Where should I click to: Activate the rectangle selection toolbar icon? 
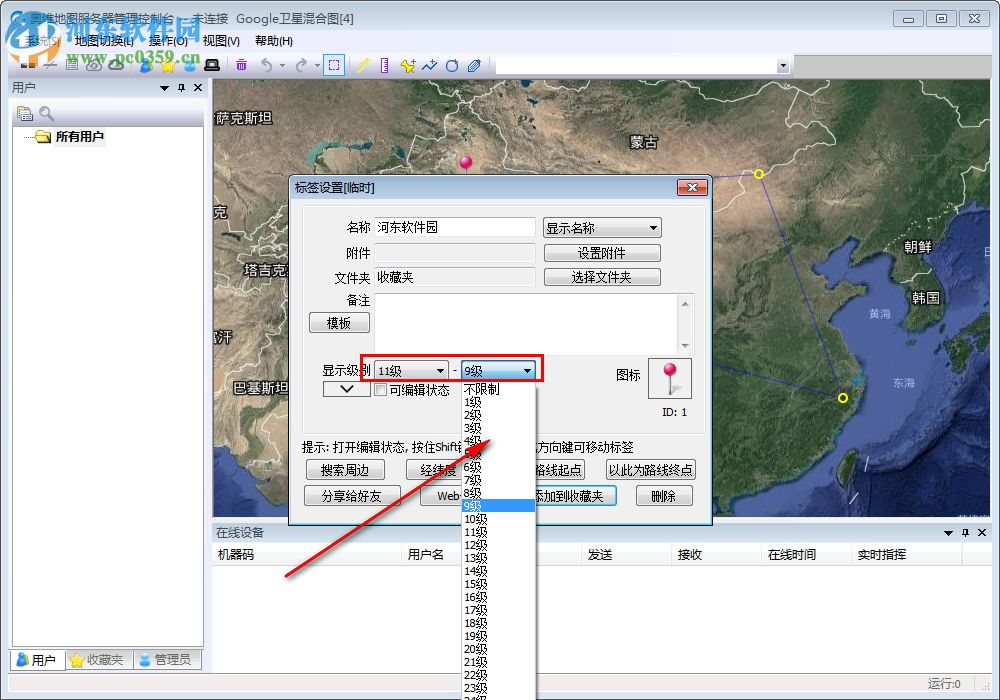pyautogui.click(x=335, y=65)
